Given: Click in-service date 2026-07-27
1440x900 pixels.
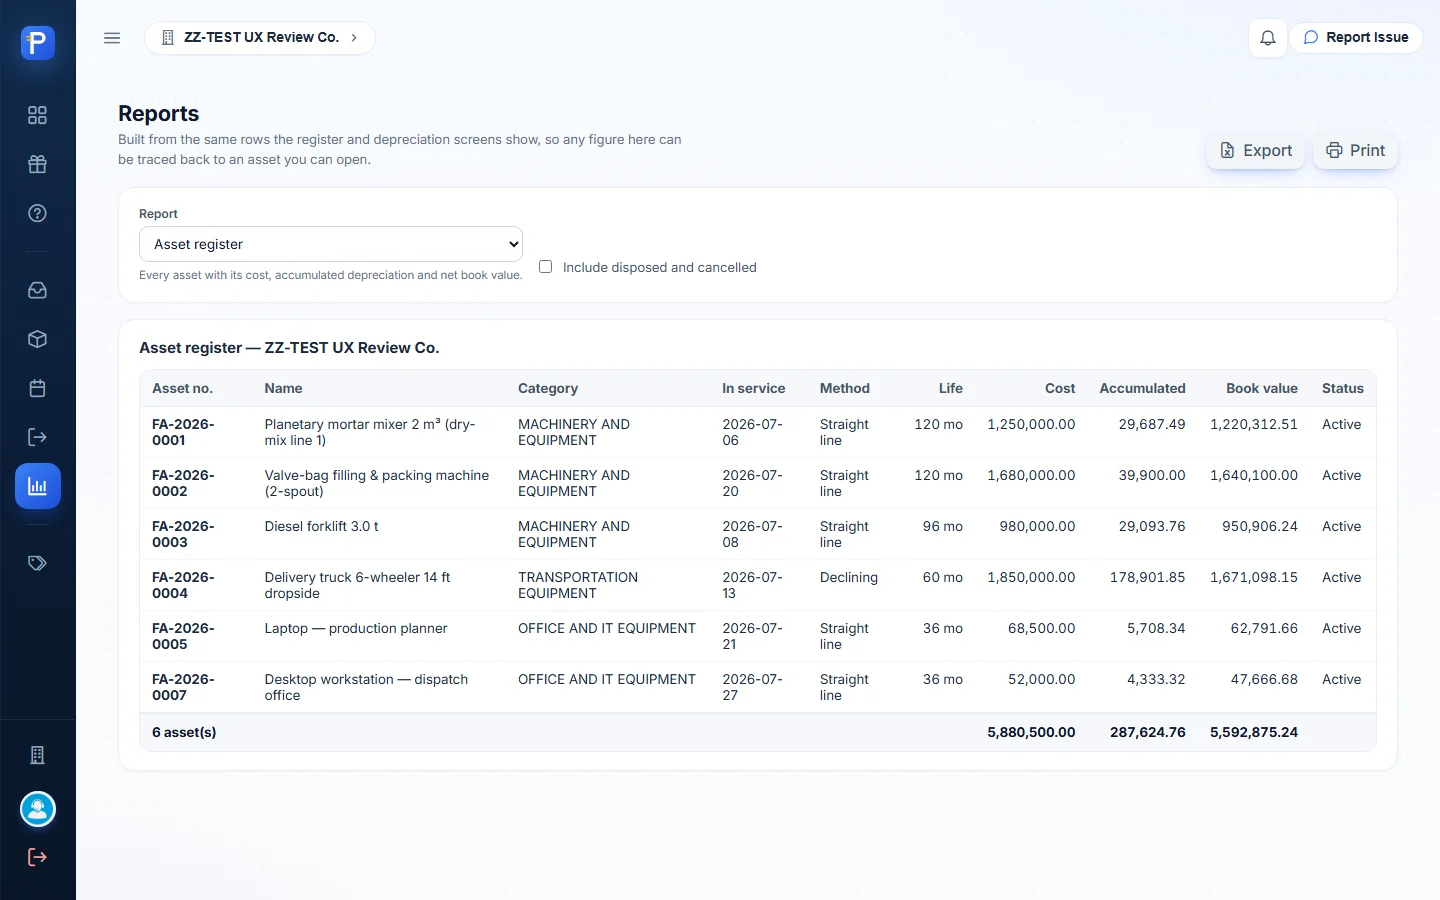Looking at the screenshot, I should (752, 687).
